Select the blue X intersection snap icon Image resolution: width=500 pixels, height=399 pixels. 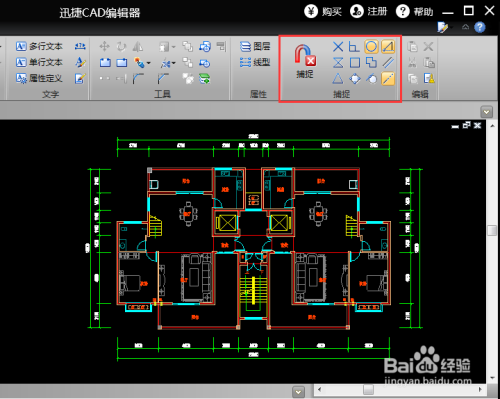coord(338,46)
